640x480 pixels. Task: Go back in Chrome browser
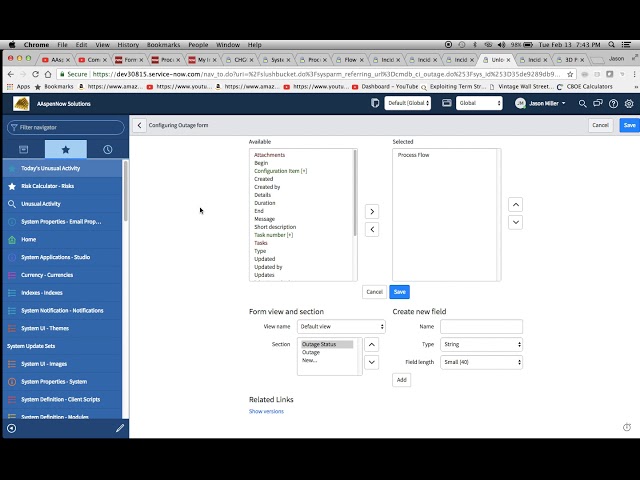pyautogui.click(x=11, y=74)
